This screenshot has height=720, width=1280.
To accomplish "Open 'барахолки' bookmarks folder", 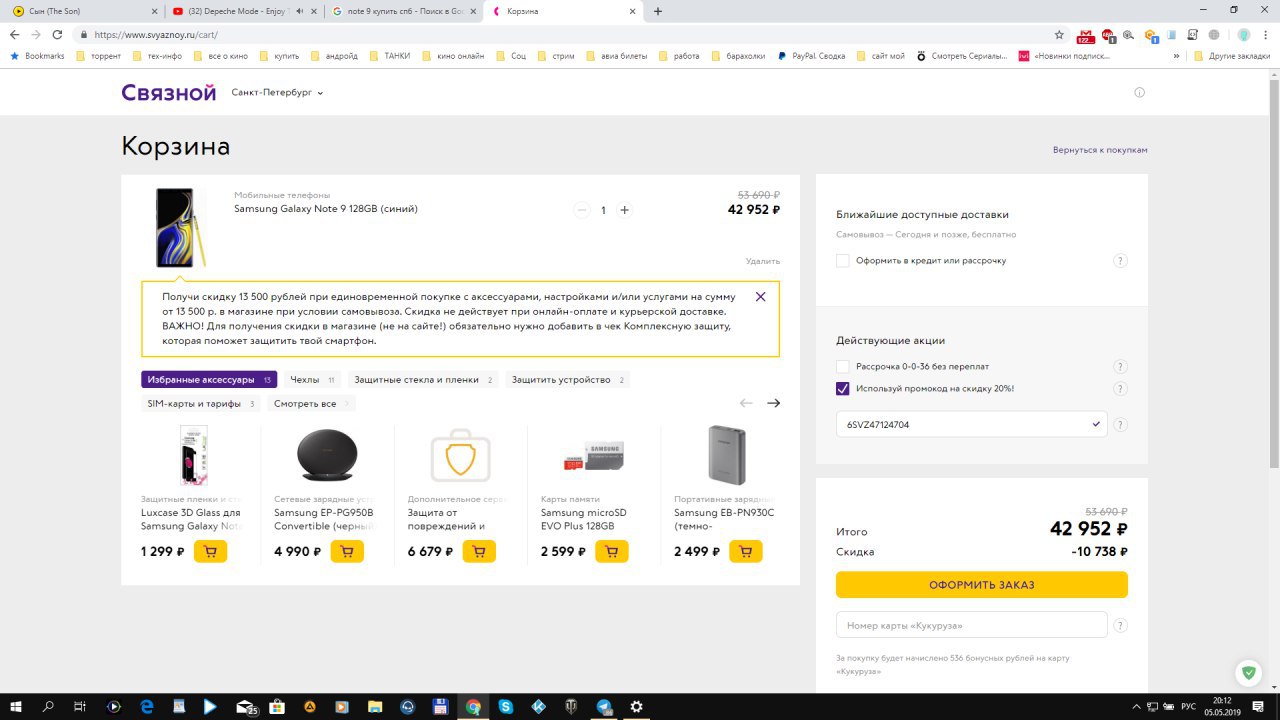I will click(x=738, y=56).
